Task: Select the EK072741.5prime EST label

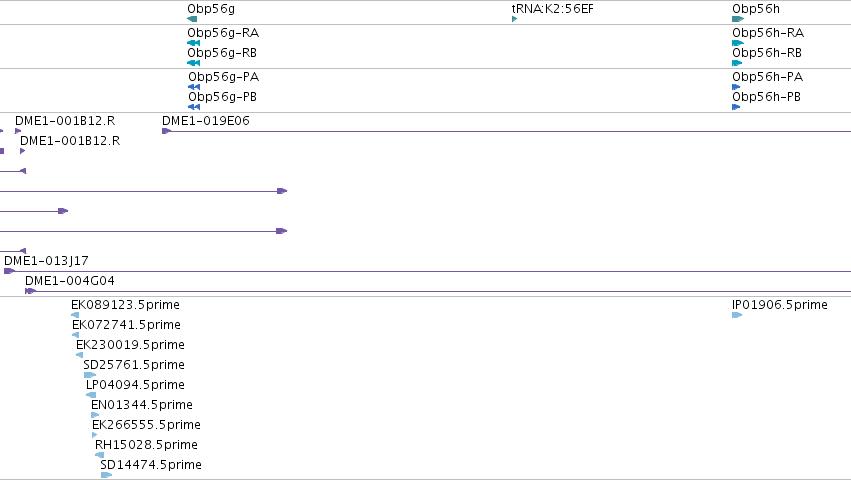Action: point(126,325)
